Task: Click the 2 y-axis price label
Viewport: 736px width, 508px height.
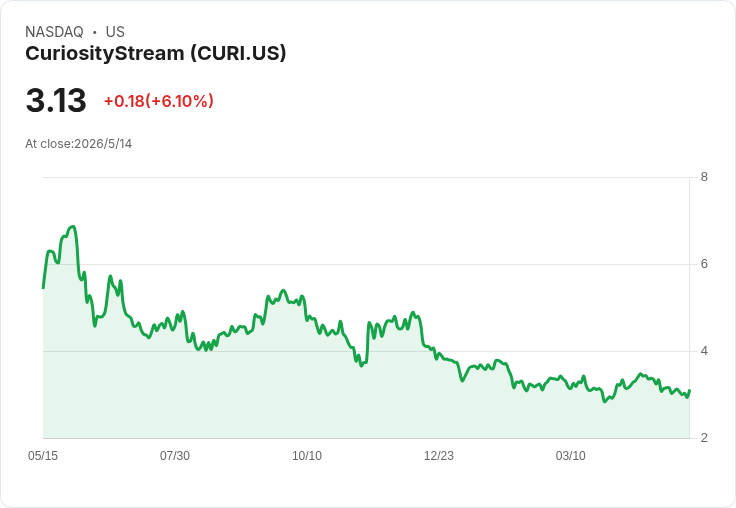Action: pos(704,438)
